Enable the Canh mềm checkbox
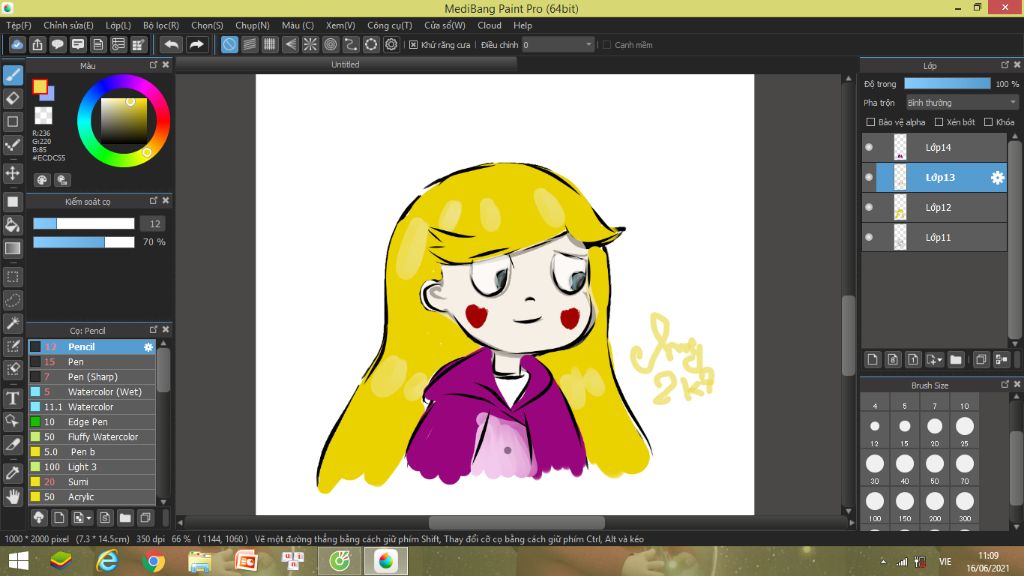1024x576 pixels. 607,45
